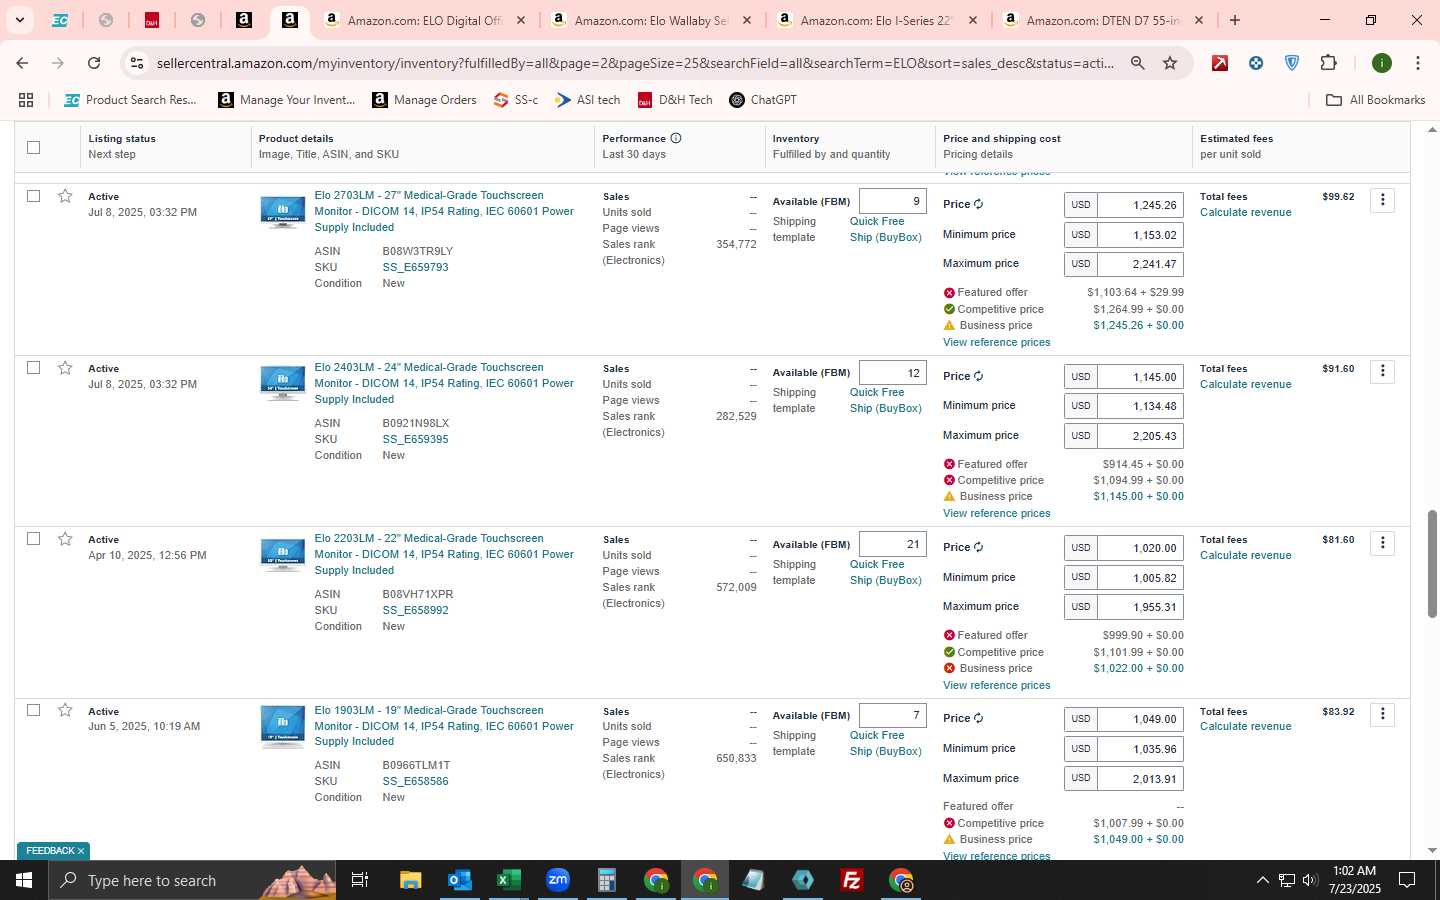Viewport: 1440px width, 900px height.
Task: Select the Elo 1903LM listing checkbox
Action: click(33, 710)
